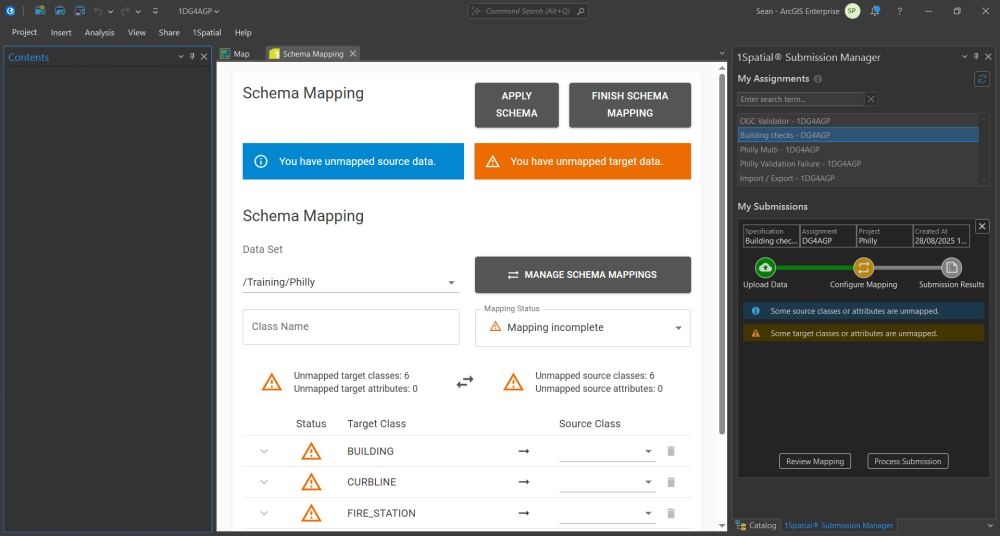Toggle auto-hide pin on Contents pane

192,57
